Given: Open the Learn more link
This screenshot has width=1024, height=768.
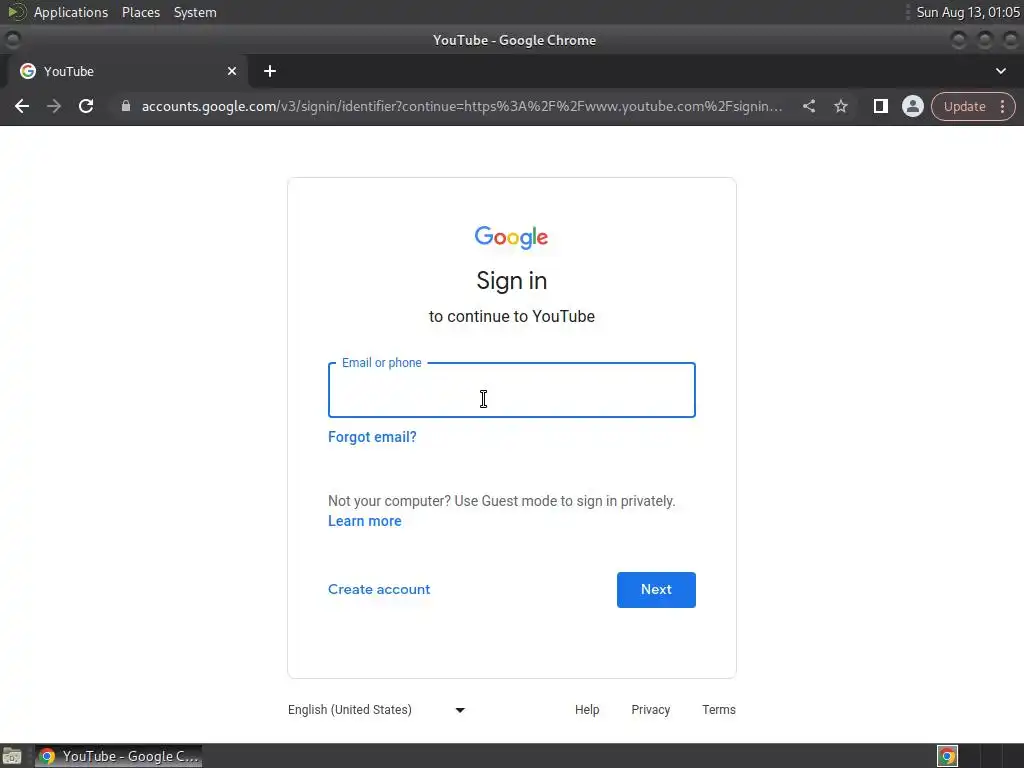Looking at the screenshot, I should click(364, 521).
